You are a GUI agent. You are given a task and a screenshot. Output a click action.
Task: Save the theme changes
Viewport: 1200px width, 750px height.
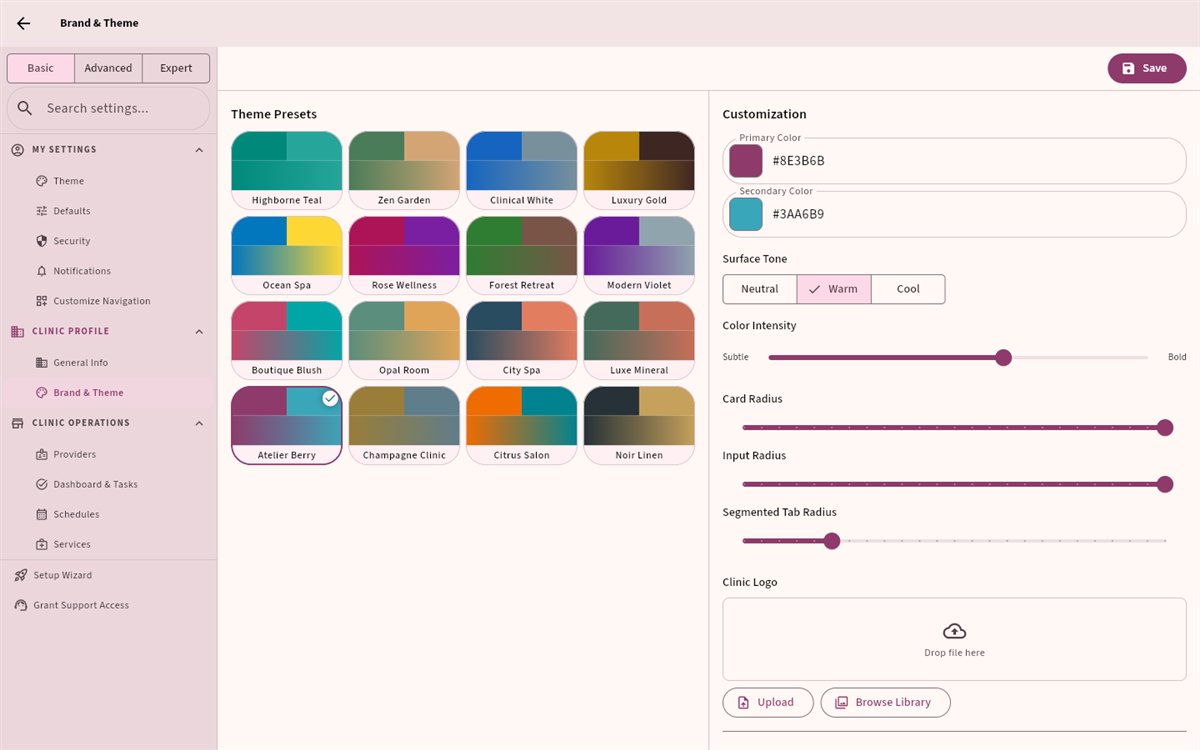1147,68
